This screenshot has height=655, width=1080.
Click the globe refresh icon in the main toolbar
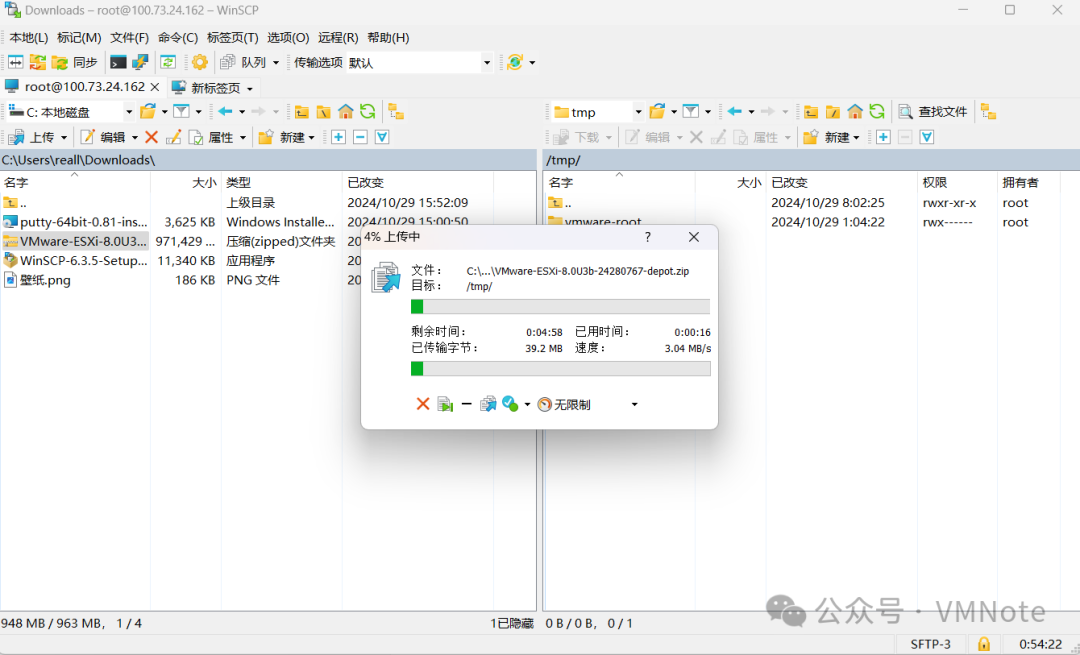click(515, 63)
